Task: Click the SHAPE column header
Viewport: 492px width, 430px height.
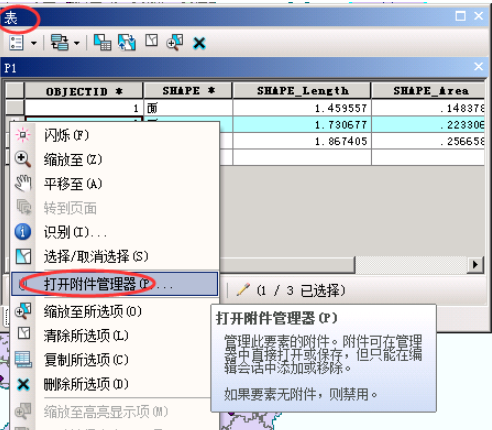Action: coord(188,91)
